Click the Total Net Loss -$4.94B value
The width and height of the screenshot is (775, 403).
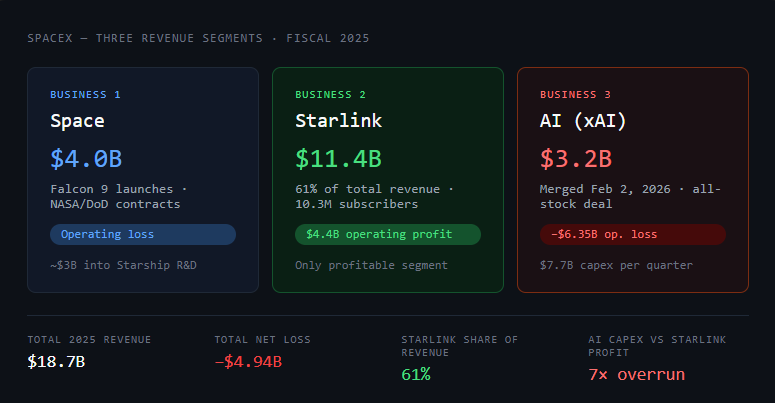tap(248, 361)
